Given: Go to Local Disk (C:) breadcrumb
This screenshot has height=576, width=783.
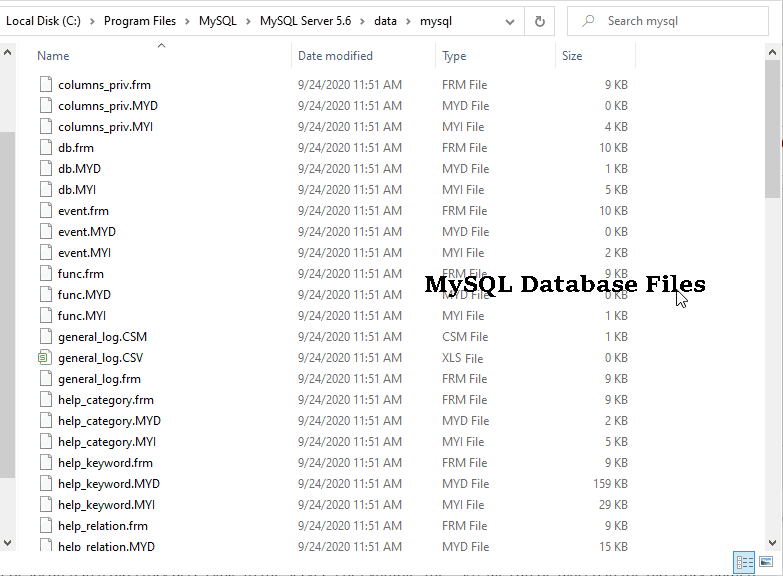Looking at the screenshot, I should point(43,21).
